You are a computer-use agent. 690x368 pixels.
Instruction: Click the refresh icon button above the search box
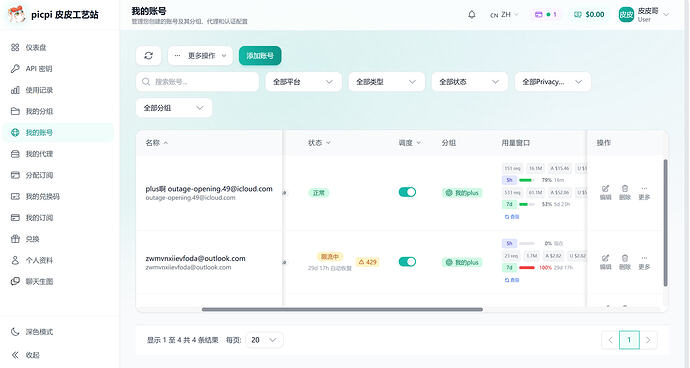click(x=148, y=56)
